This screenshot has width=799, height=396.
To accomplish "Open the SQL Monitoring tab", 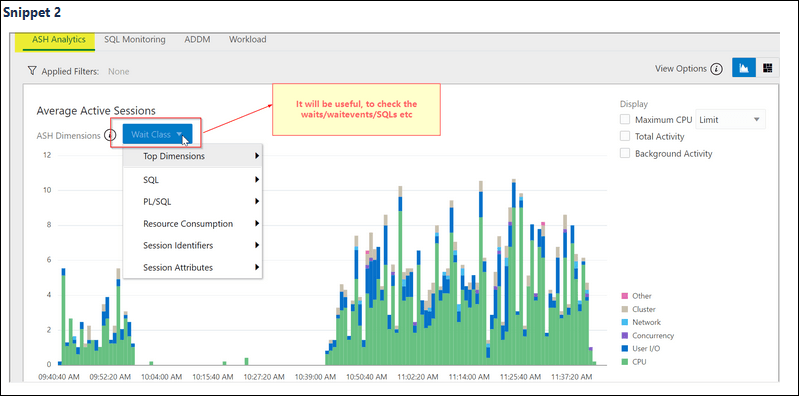I will [x=135, y=40].
